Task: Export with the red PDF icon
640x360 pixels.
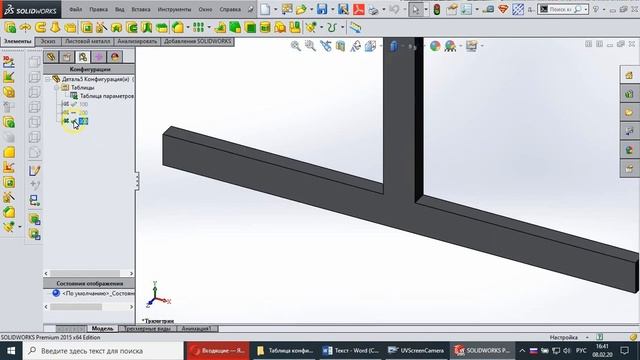Action: point(359,9)
